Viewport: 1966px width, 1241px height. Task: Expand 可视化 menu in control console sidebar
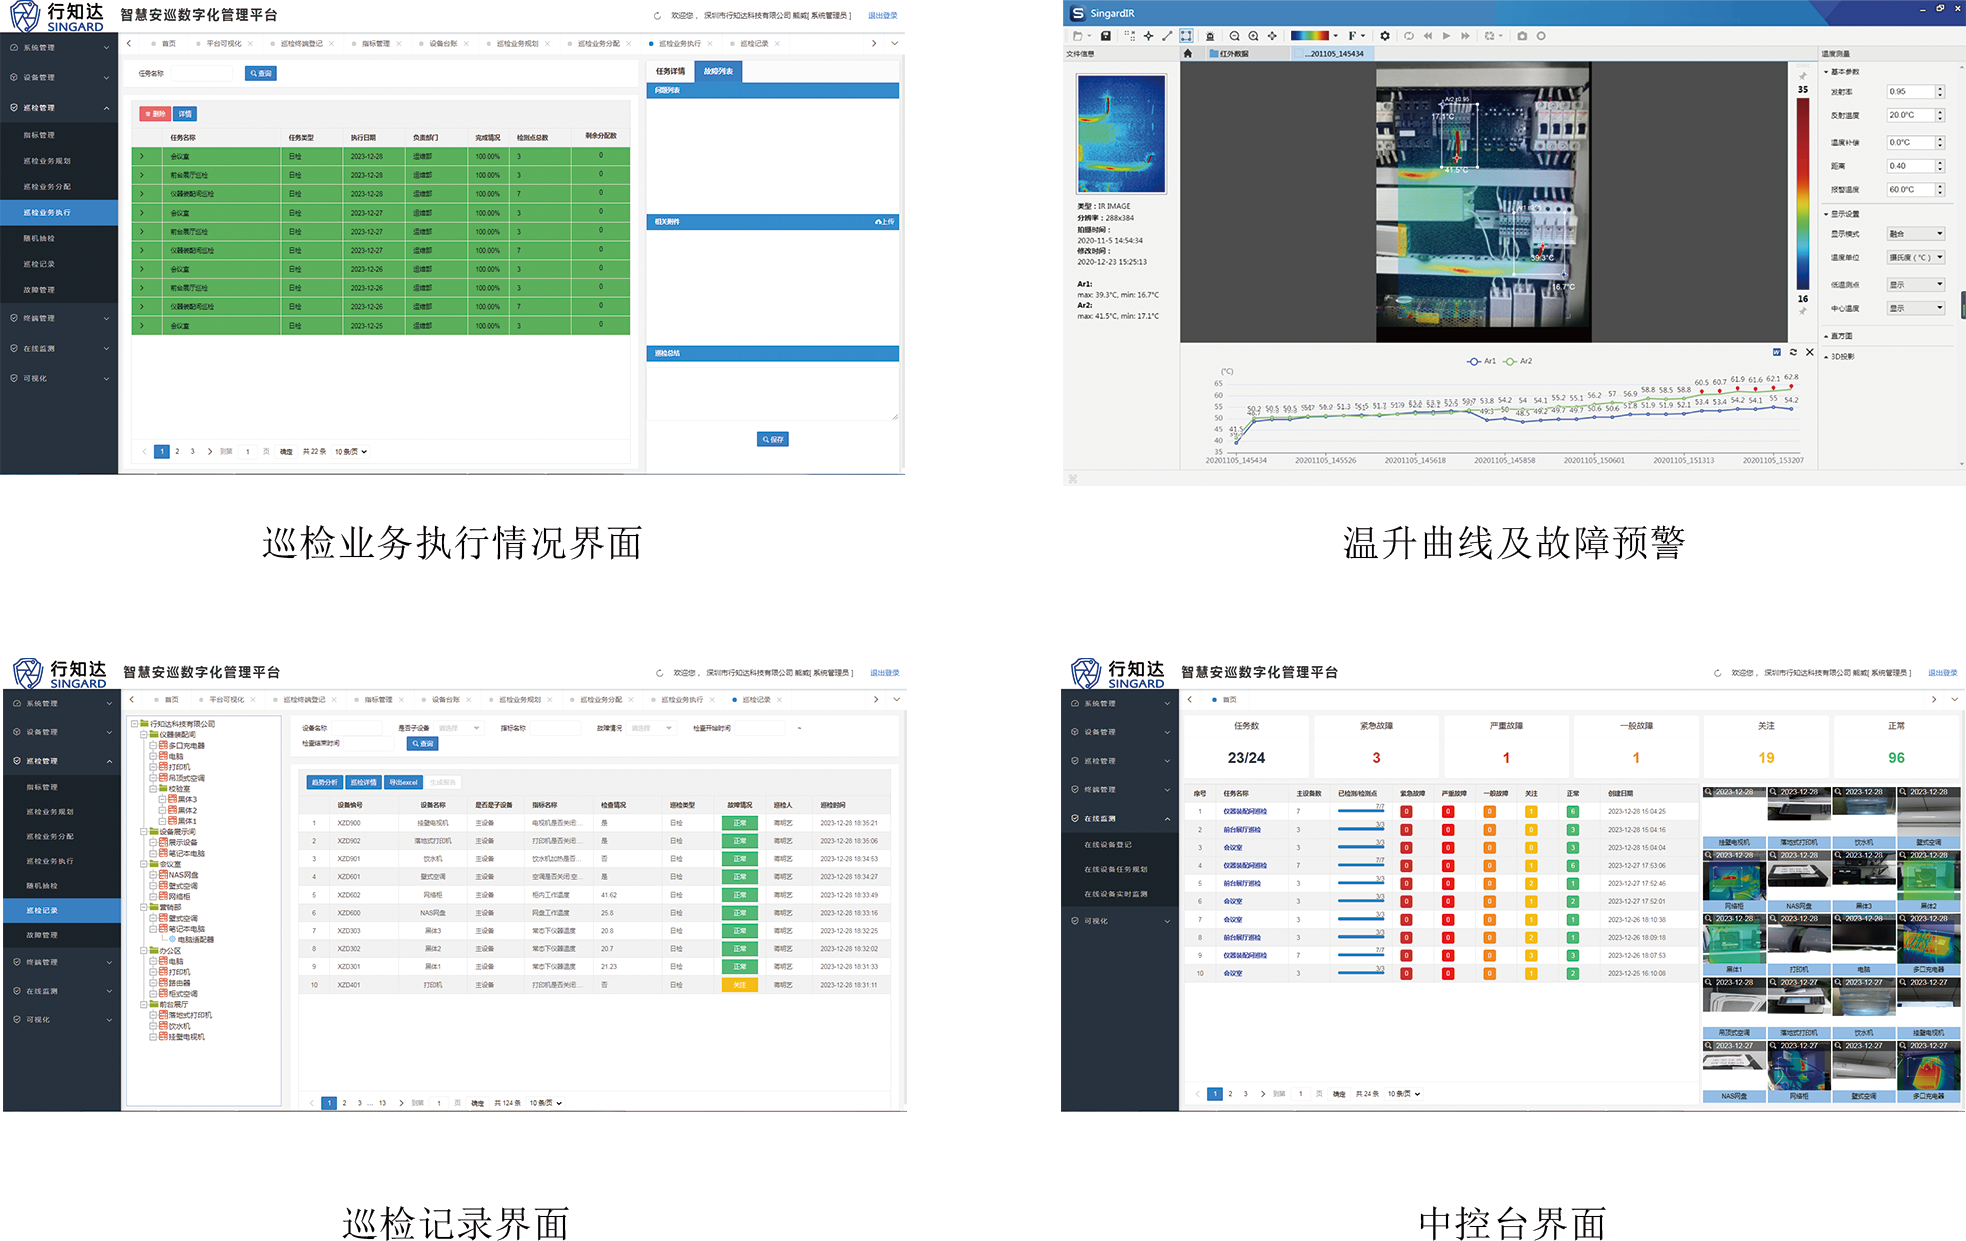tap(1120, 921)
